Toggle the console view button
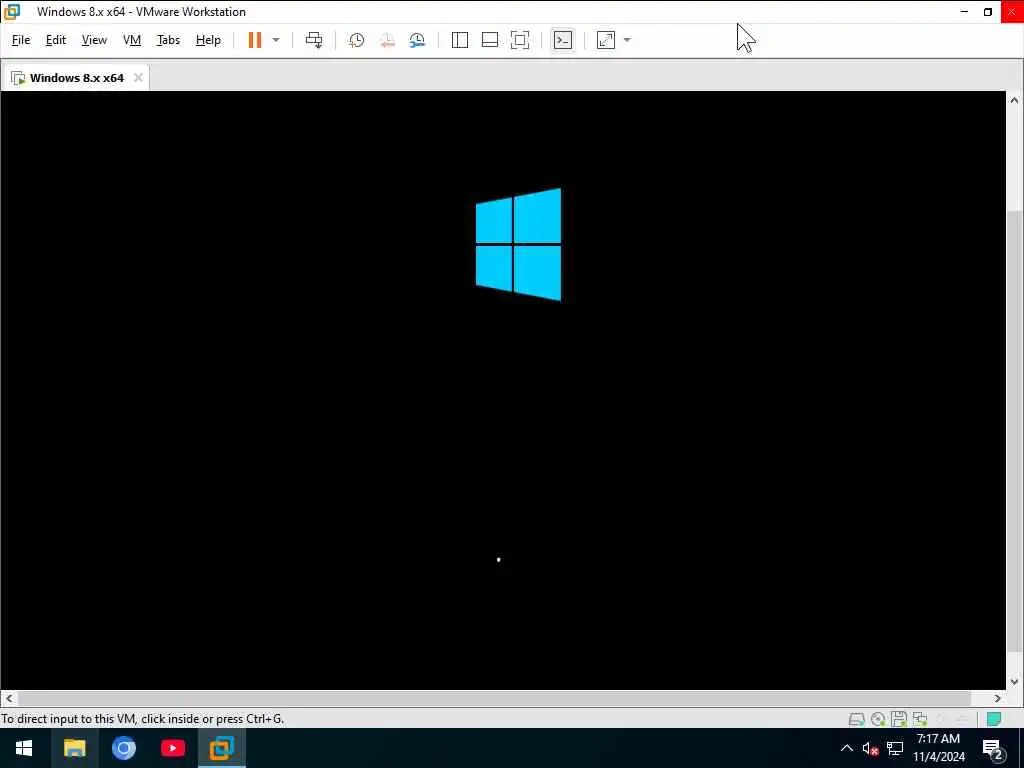Image resolution: width=1024 pixels, height=768 pixels. click(x=562, y=40)
